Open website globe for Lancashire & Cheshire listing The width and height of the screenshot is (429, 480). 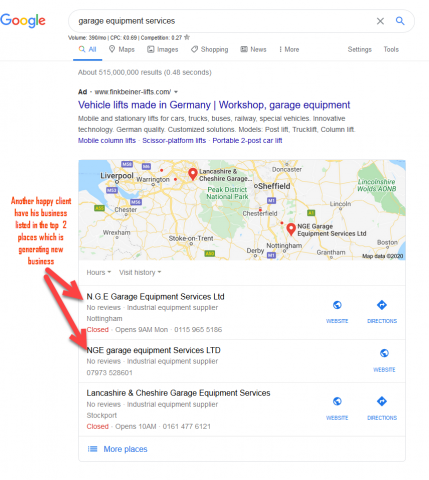[x=337, y=401]
